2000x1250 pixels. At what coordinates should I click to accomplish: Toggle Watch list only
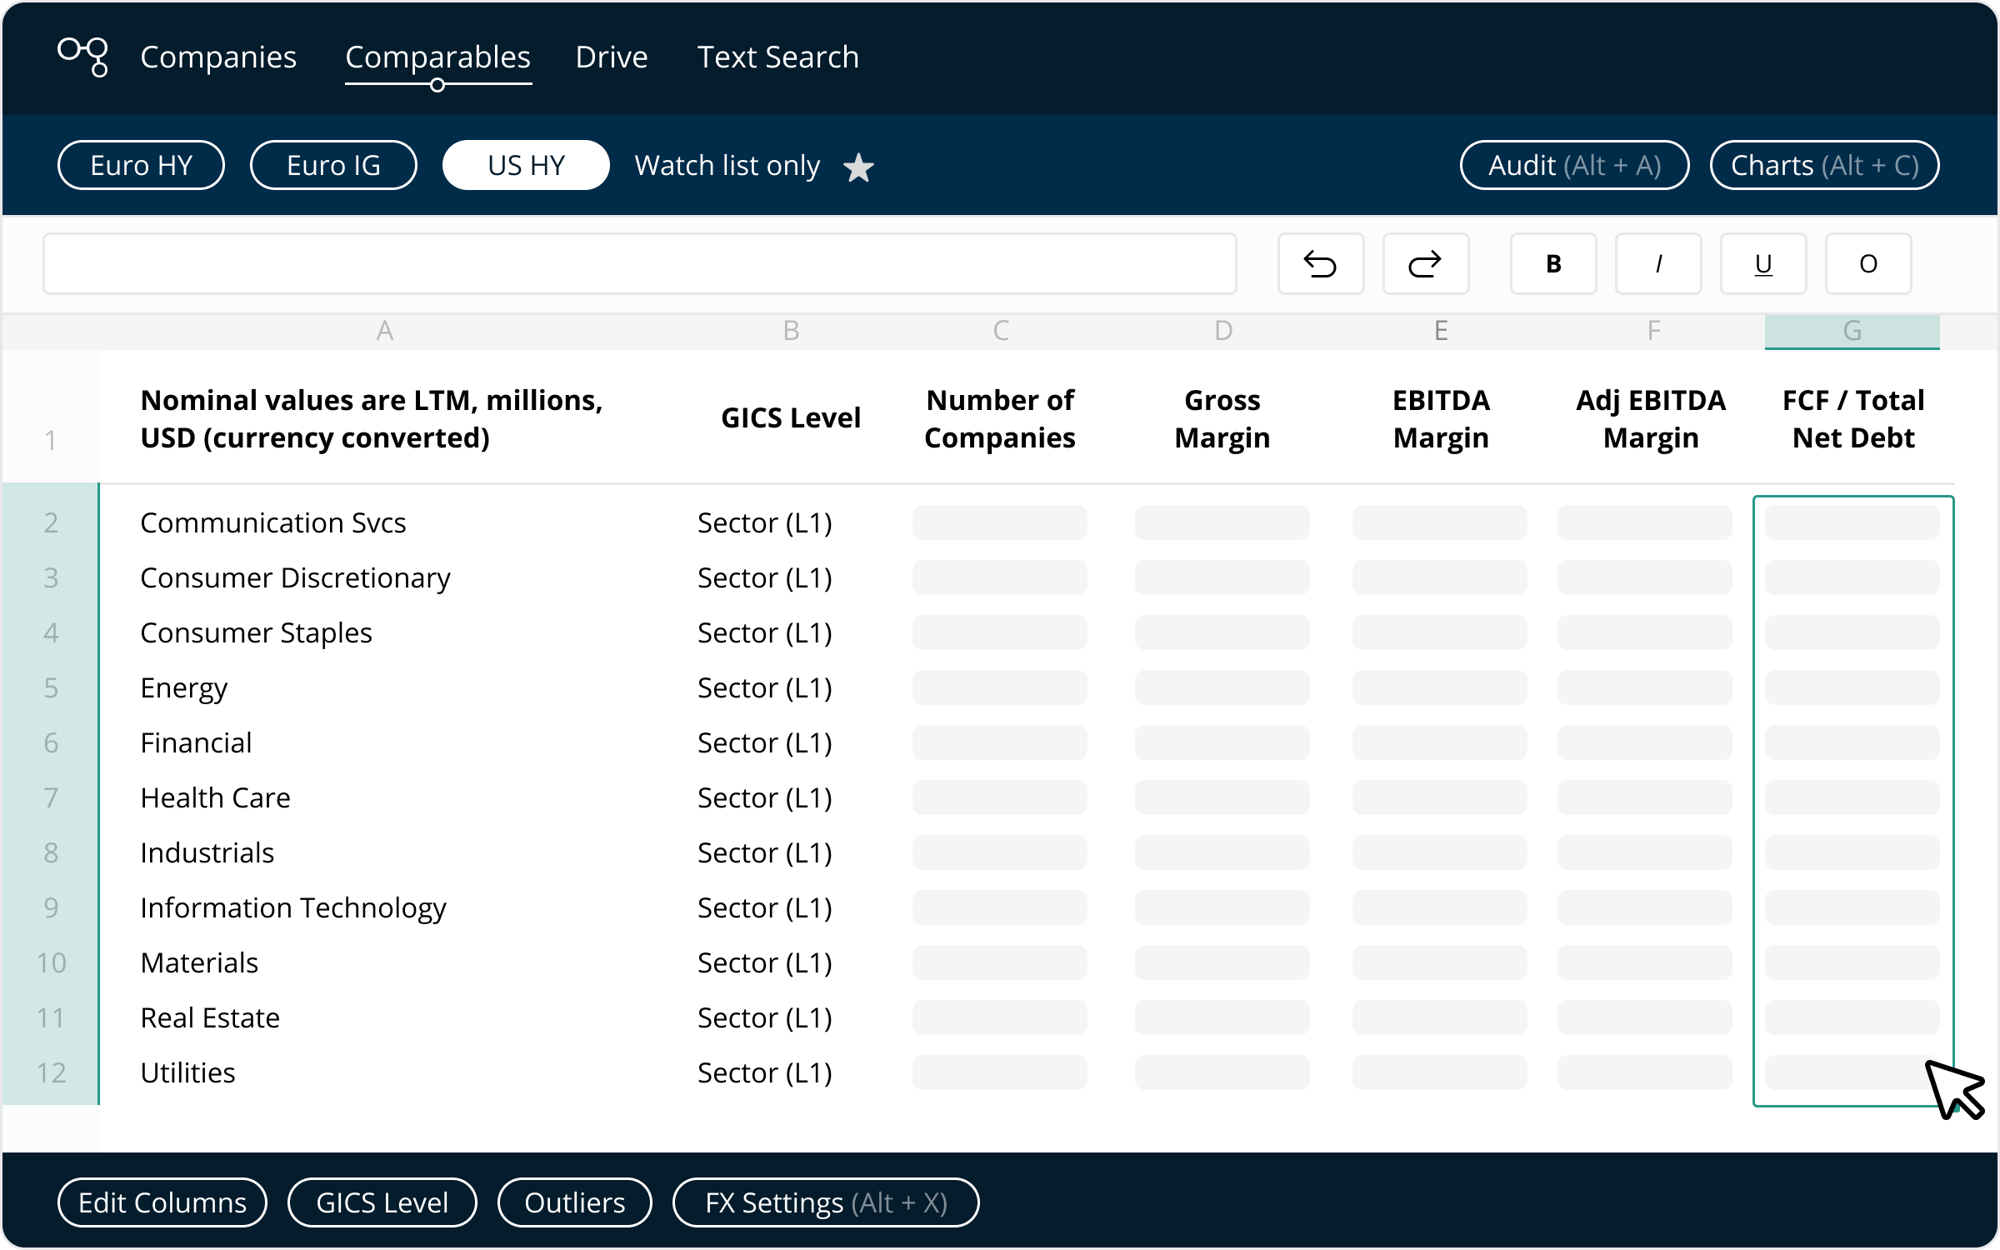click(x=727, y=166)
